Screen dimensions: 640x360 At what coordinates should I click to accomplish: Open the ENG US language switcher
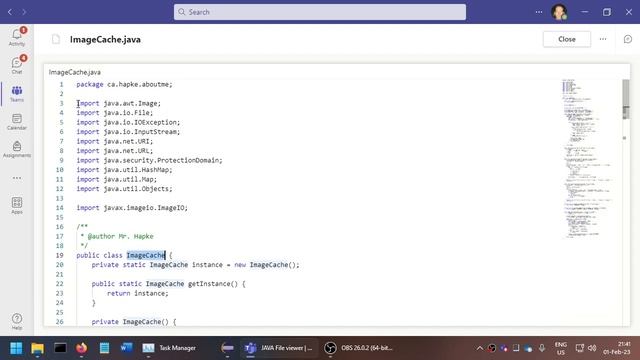coord(560,348)
